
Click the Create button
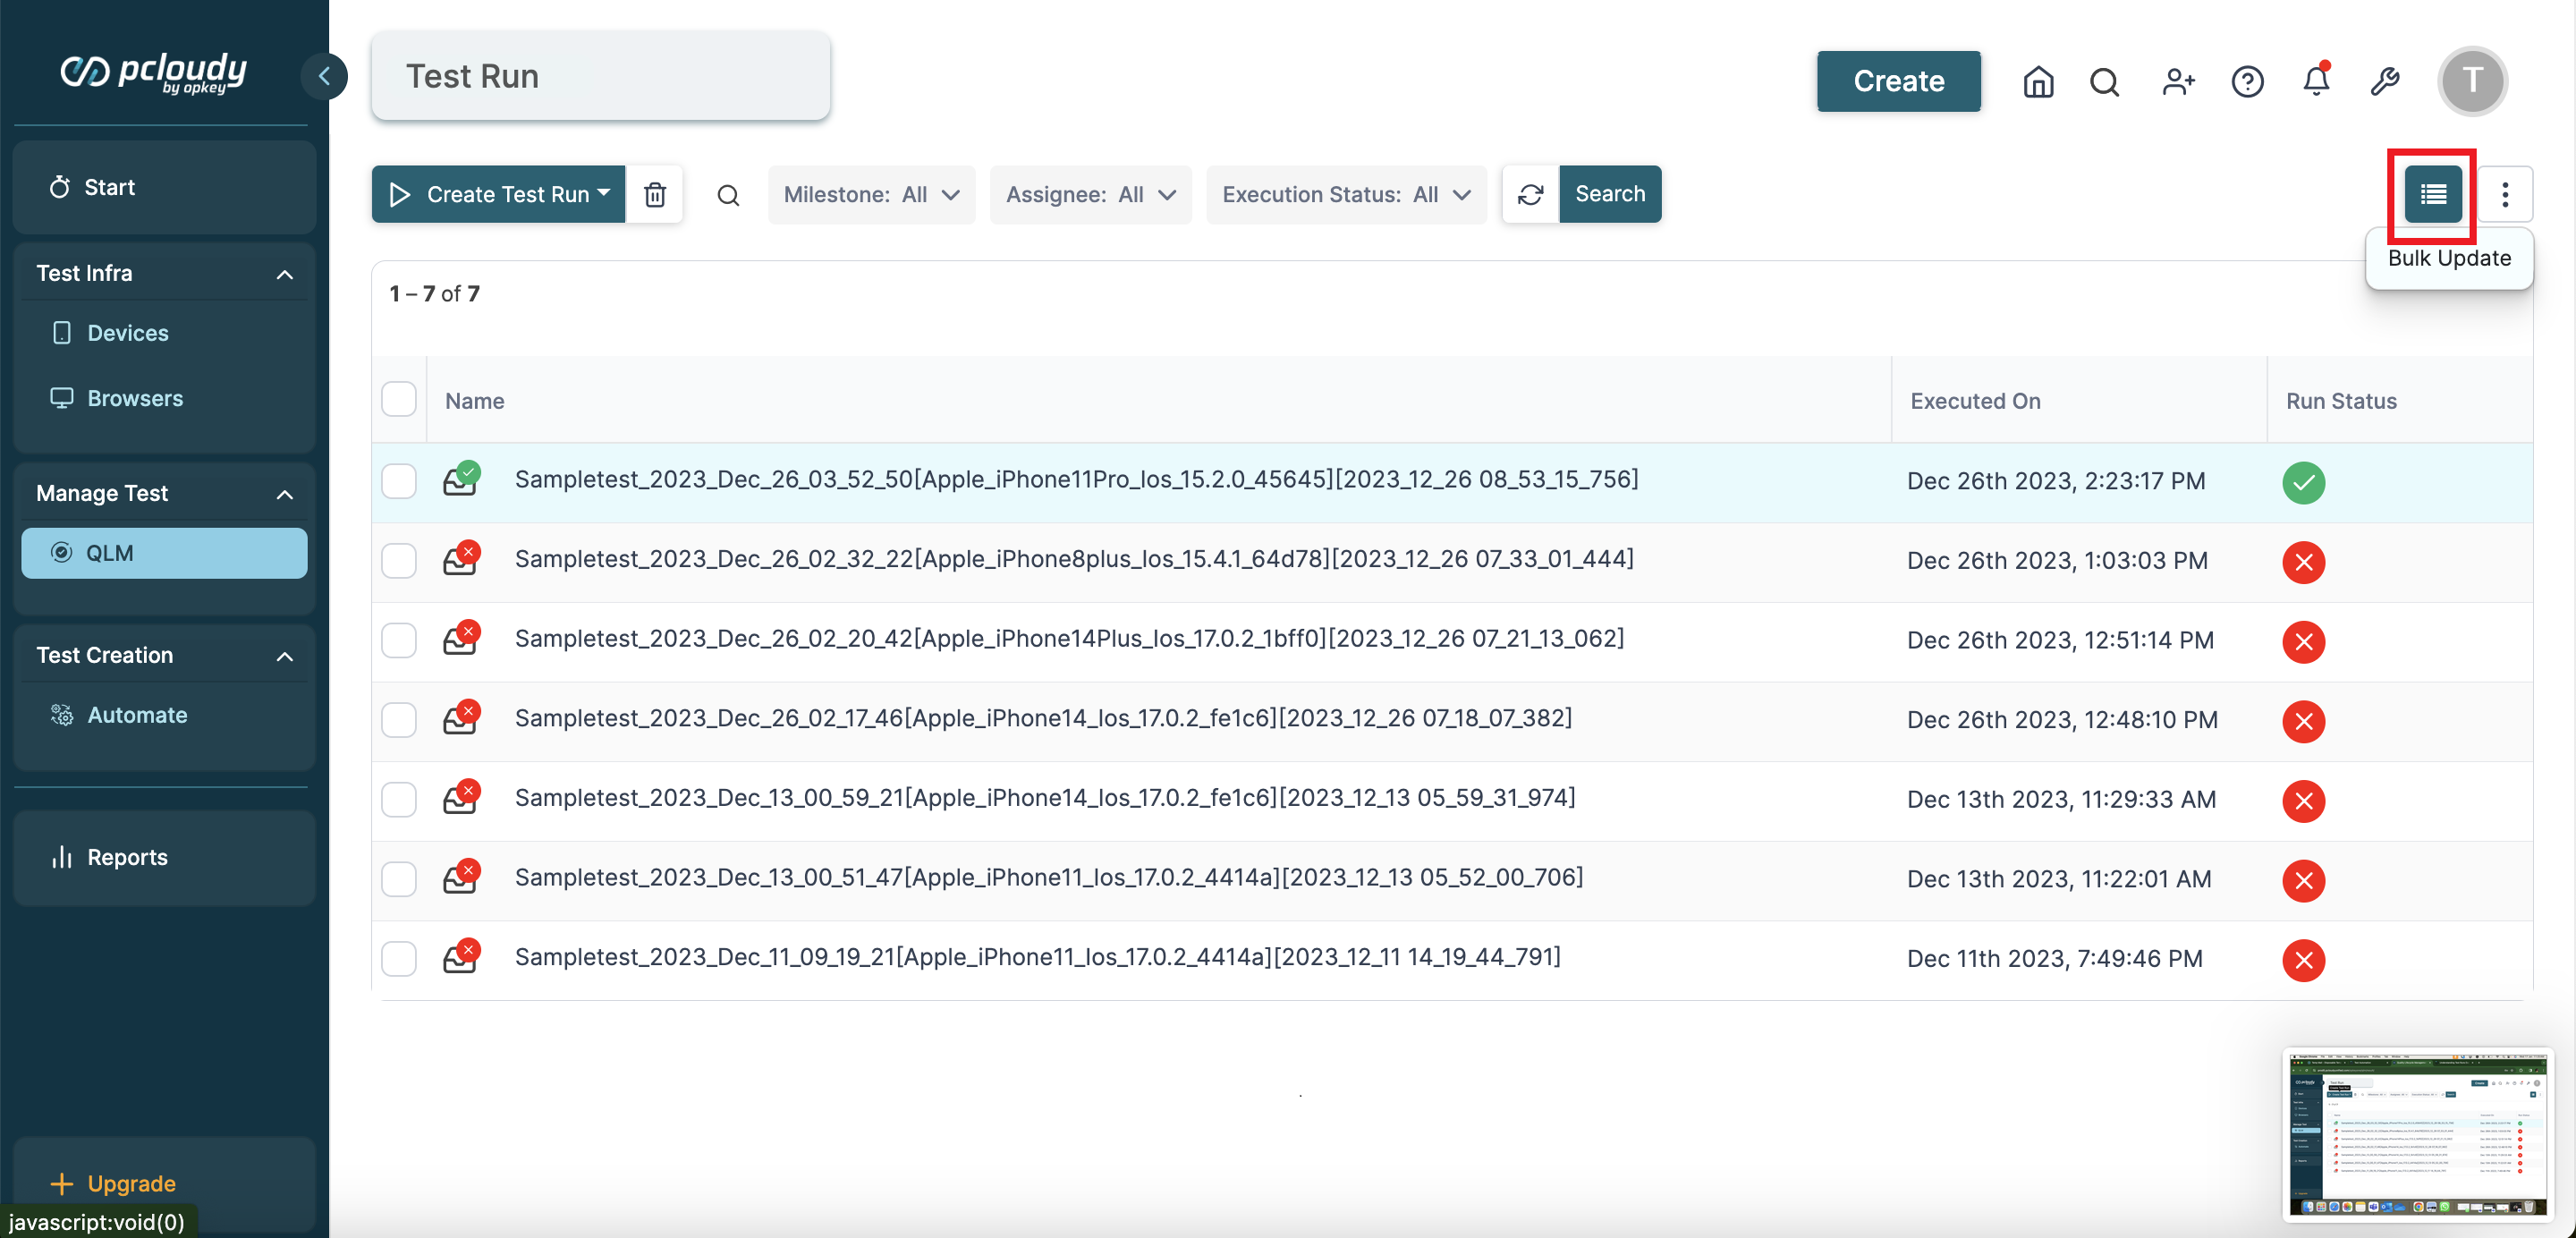click(1898, 81)
